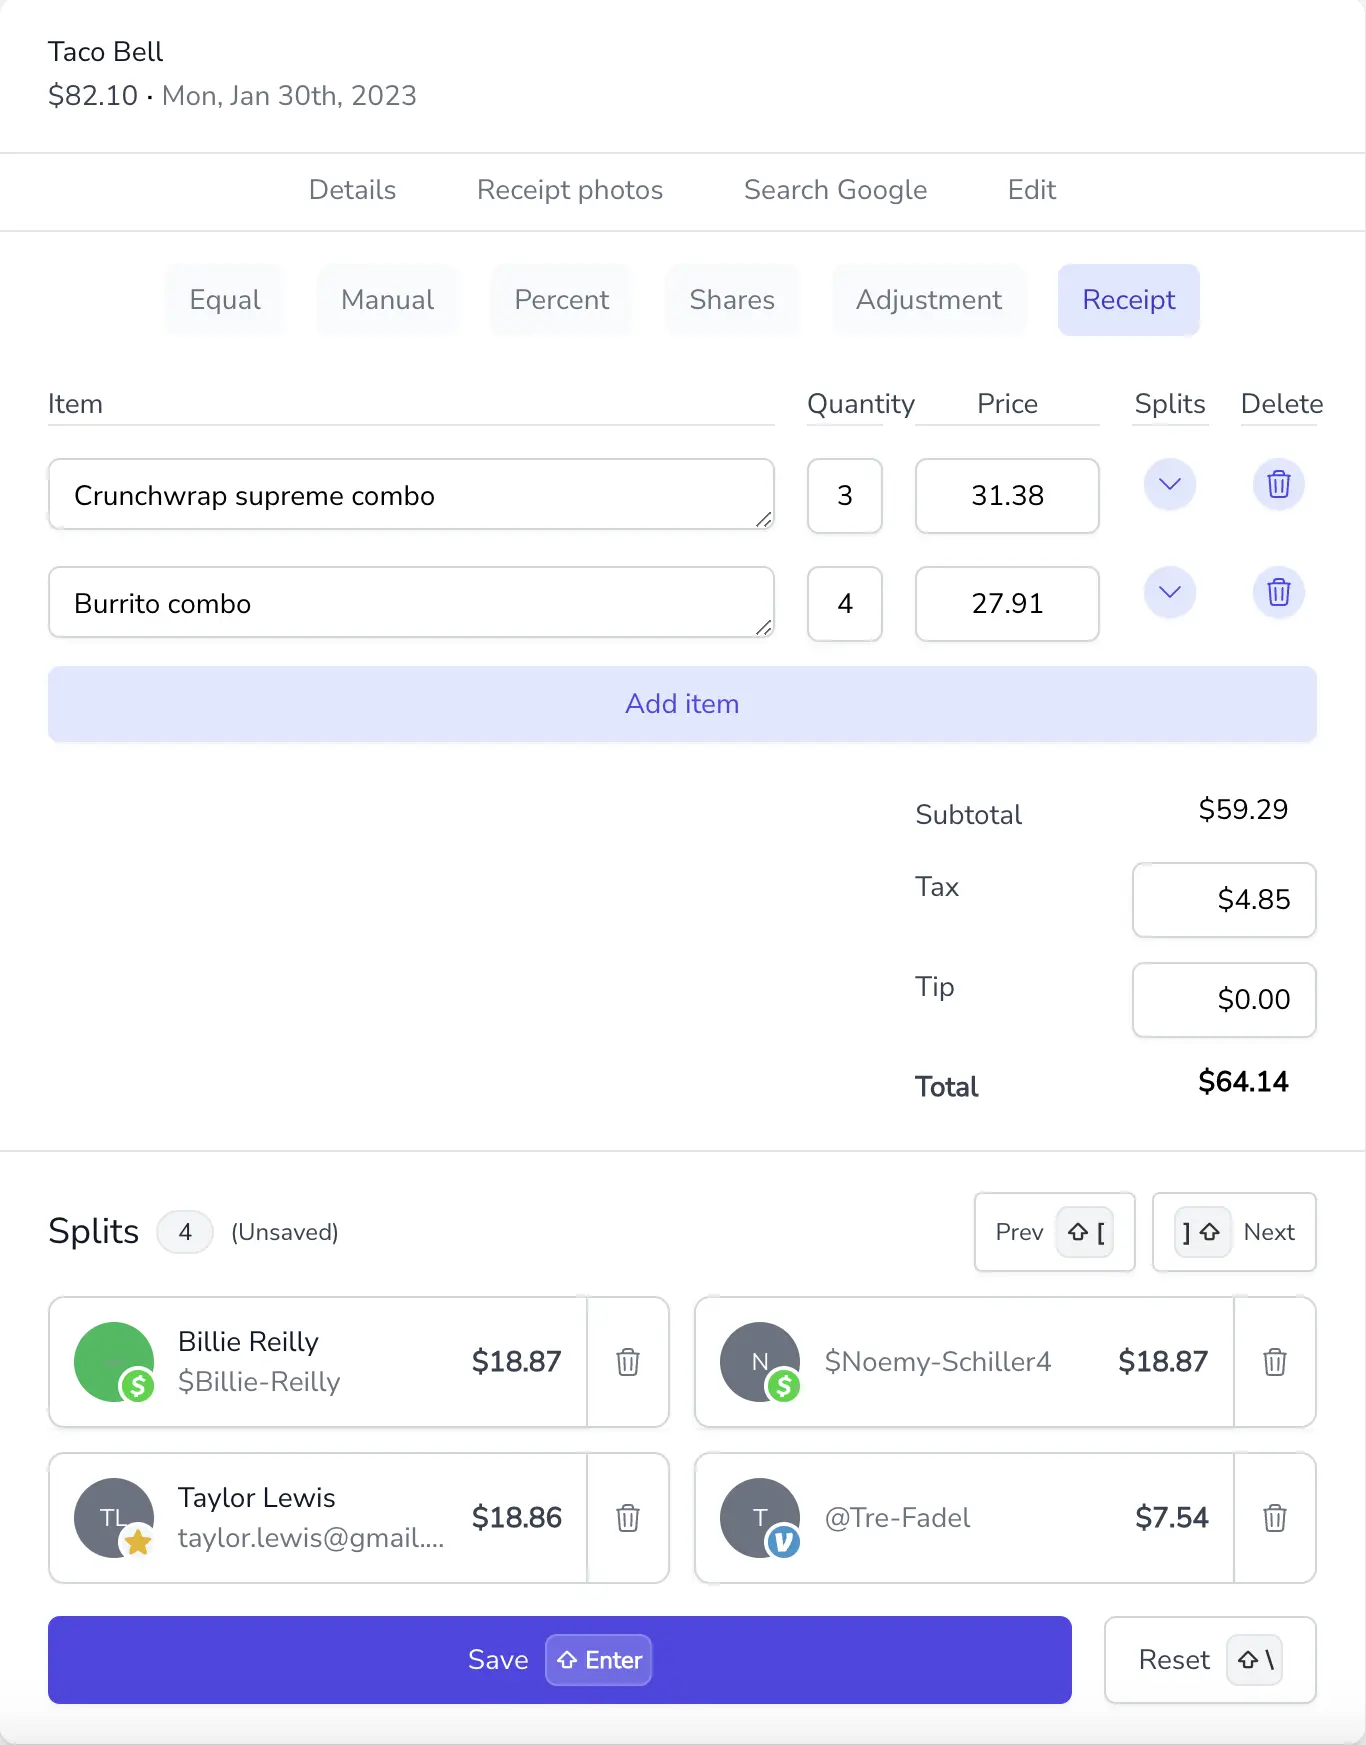Edit the Burrito combo name field
1366x1745 pixels.
411,603
